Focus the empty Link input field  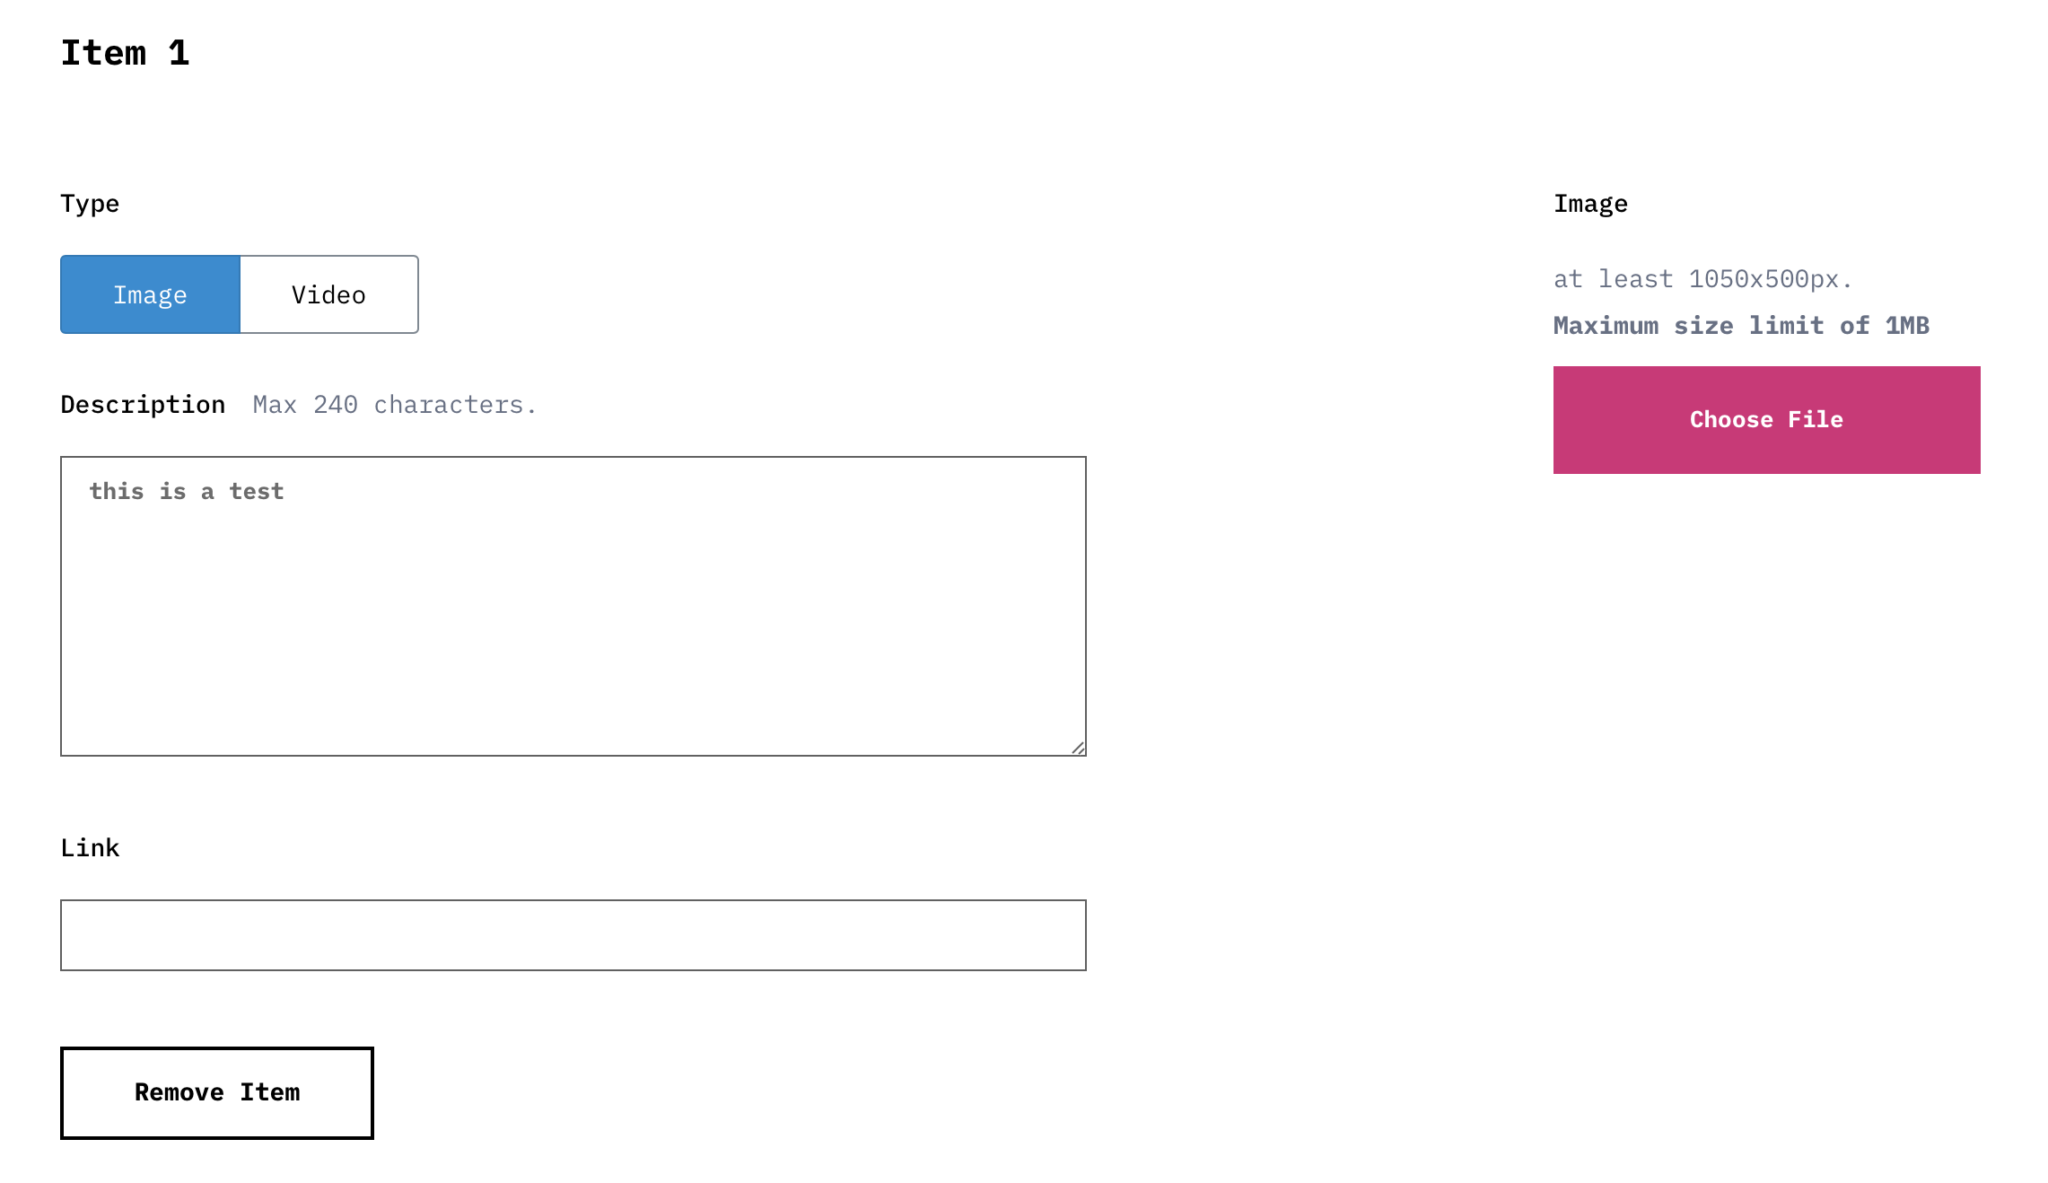click(573, 935)
